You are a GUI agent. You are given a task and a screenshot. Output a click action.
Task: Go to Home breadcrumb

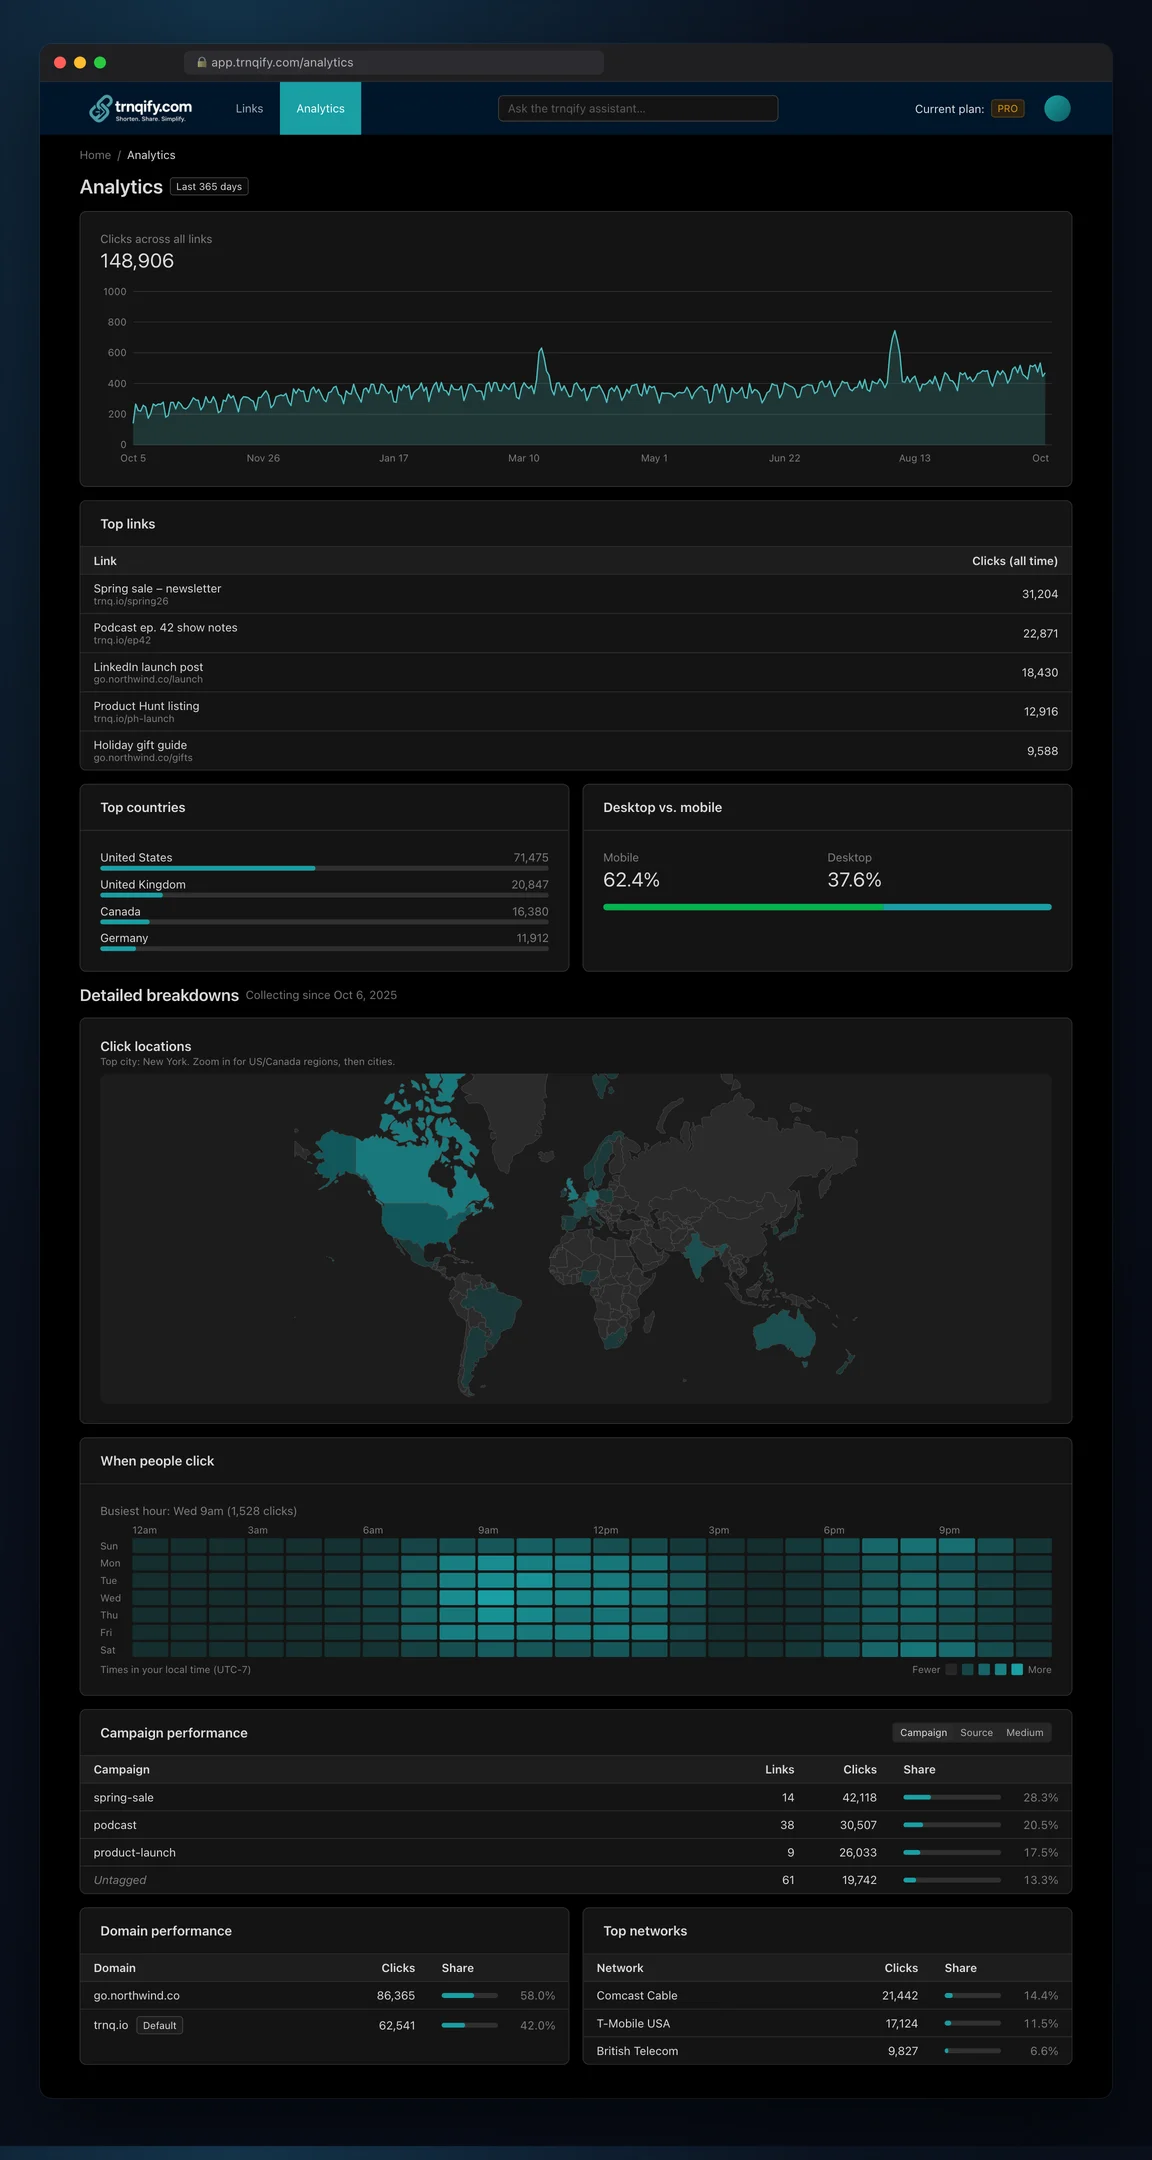coord(95,155)
